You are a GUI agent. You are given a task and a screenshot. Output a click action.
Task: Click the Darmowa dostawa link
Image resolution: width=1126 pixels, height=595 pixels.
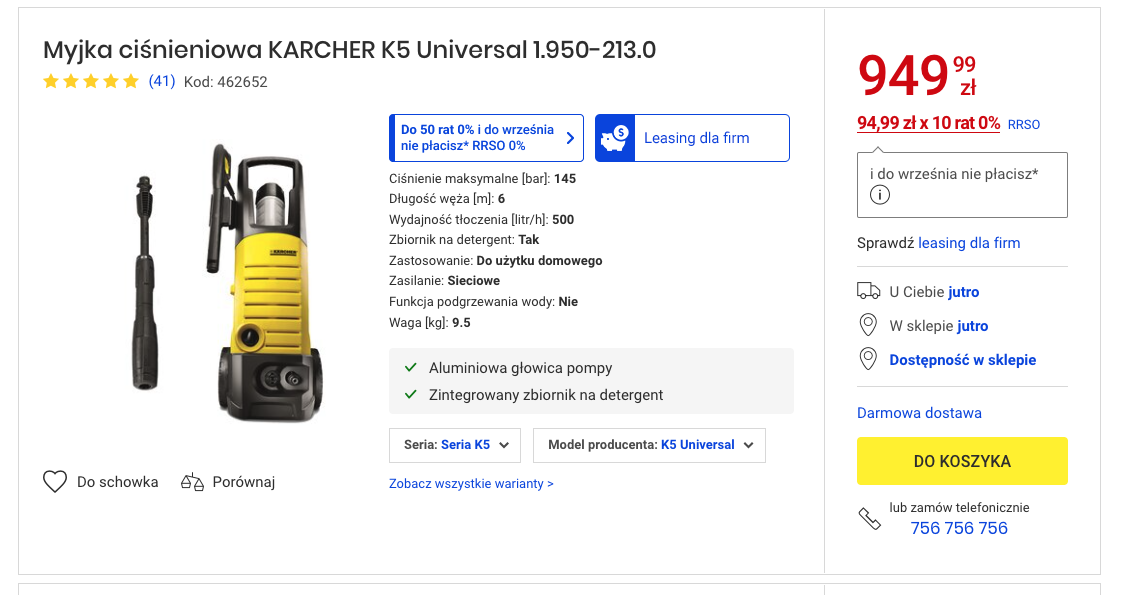919,413
